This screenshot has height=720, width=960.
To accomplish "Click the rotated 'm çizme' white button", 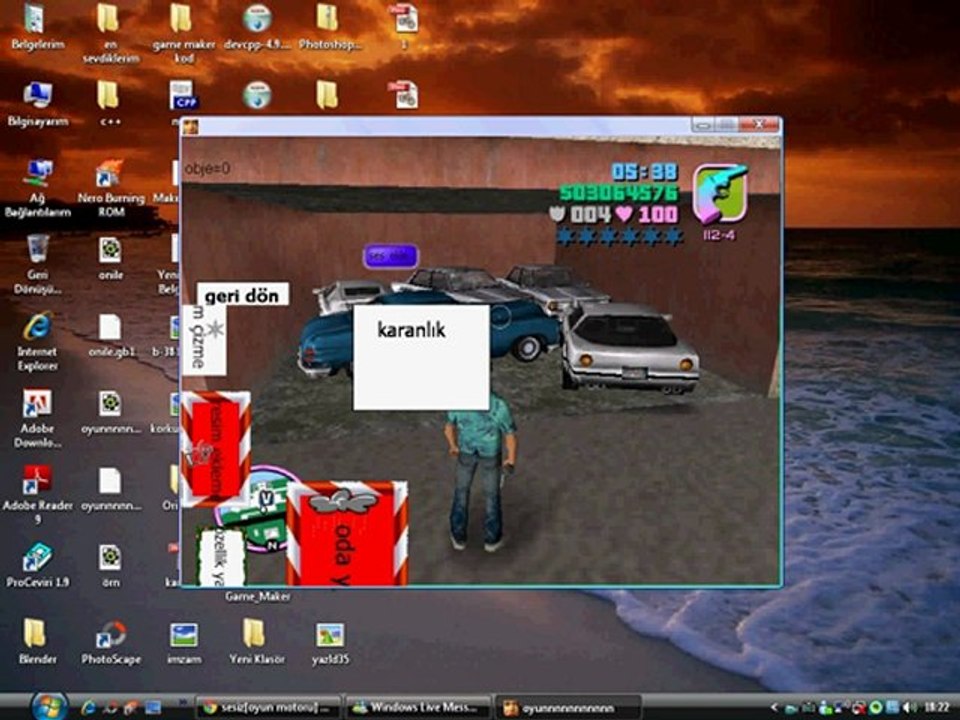I will click(204, 339).
